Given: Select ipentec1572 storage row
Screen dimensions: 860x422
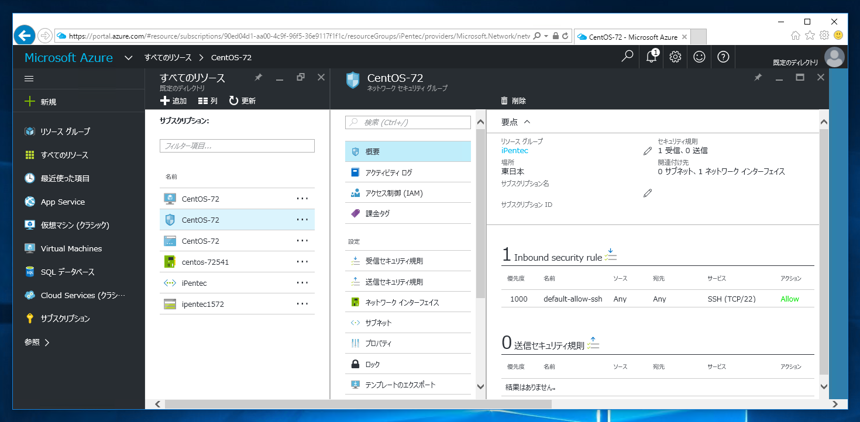Looking at the screenshot, I should coord(237,304).
